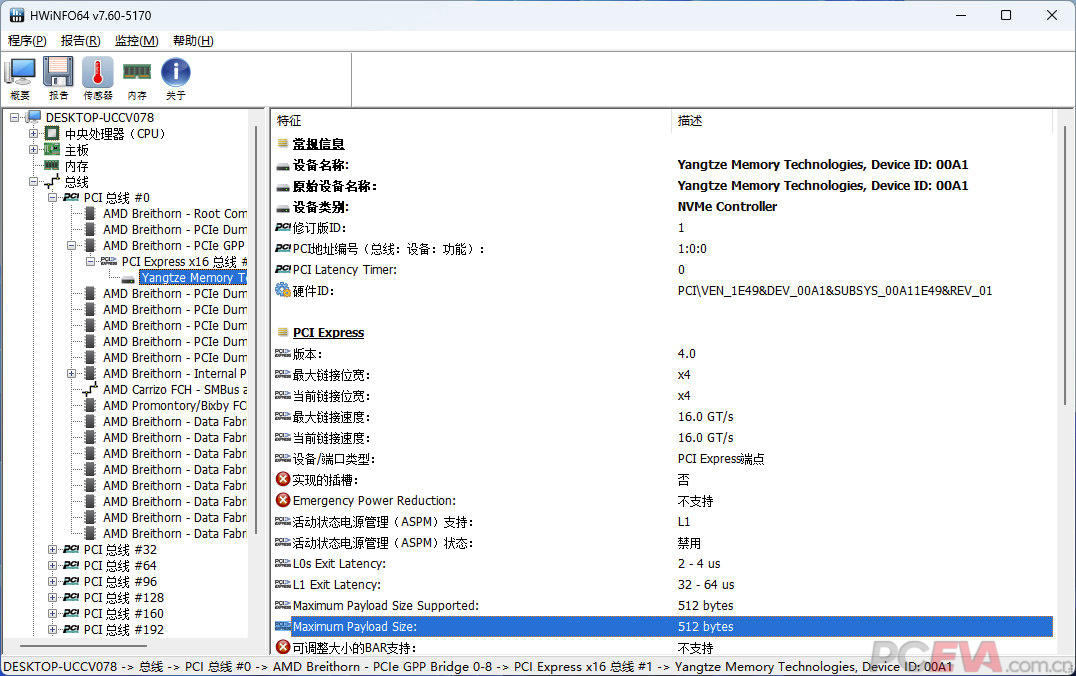Click the drive icon beside 设备名称

283,167
